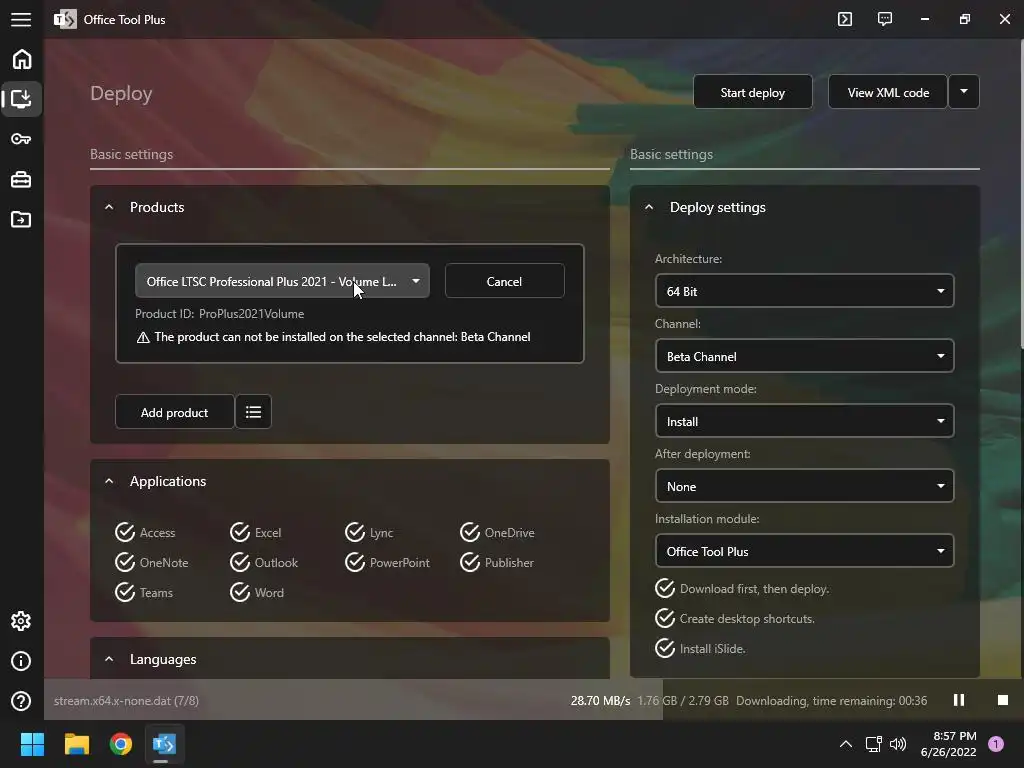The height and width of the screenshot is (768, 1024).
Task: Toggle the Lync application
Action: [369, 532]
